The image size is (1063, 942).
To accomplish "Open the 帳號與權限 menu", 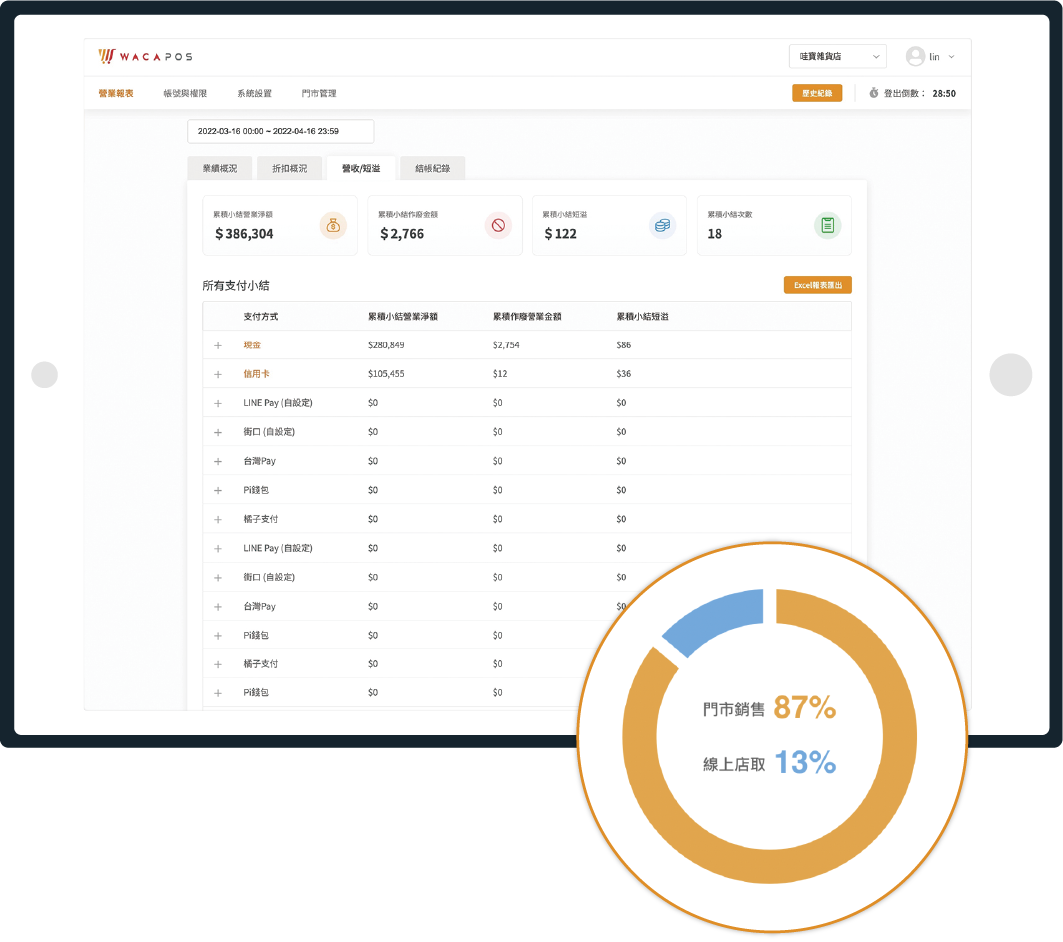I will pyautogui.click(x=185, y=93).
